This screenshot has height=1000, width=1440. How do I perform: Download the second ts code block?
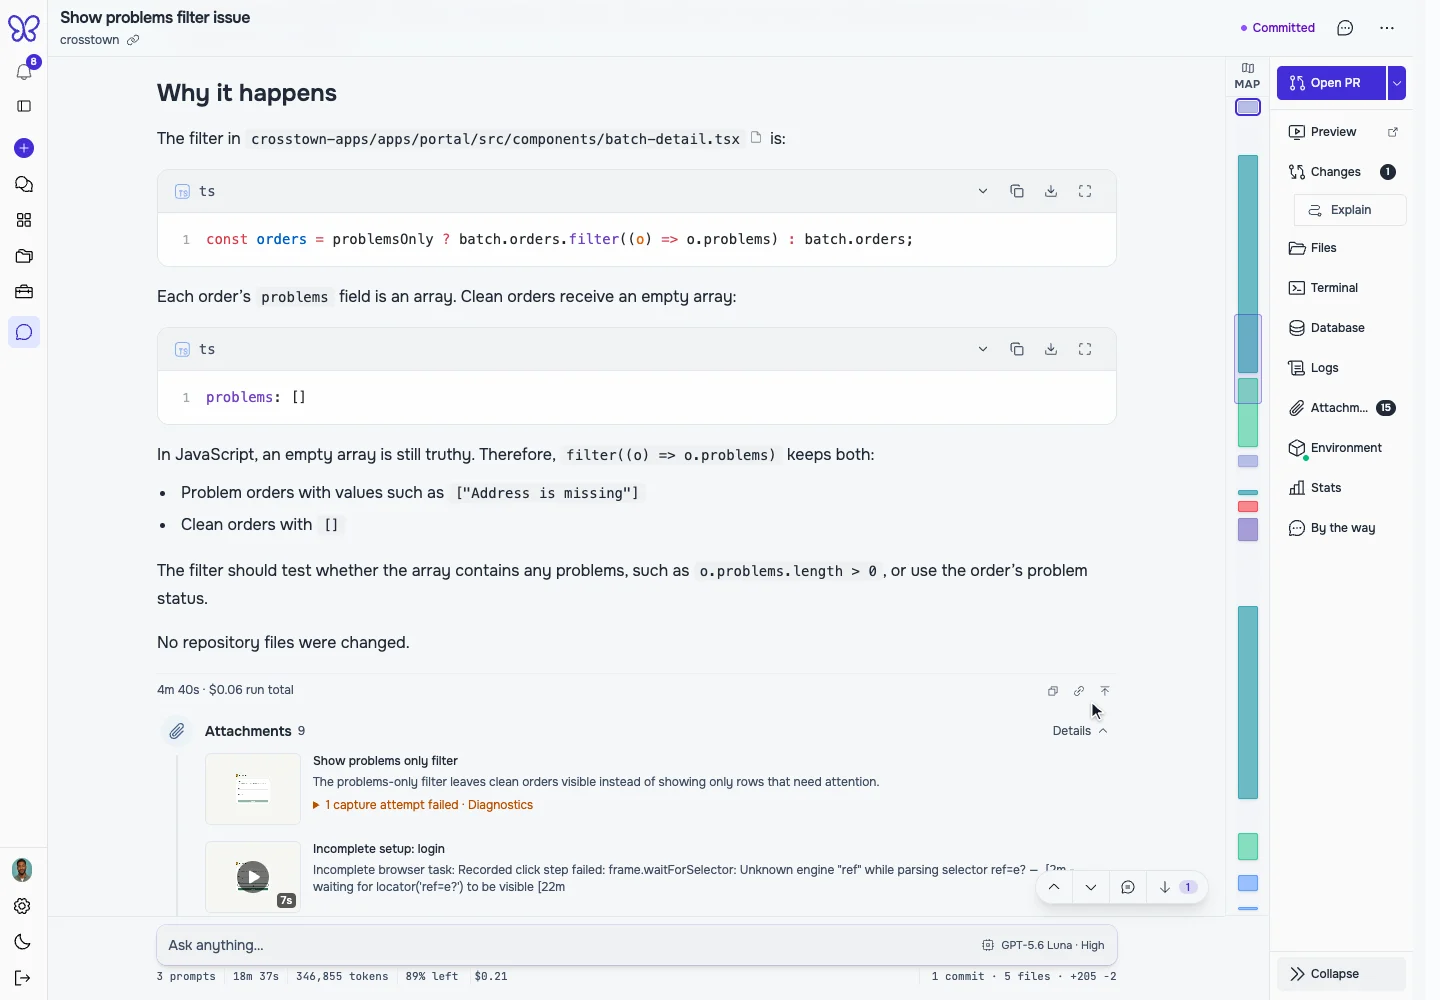point(1051,349)
